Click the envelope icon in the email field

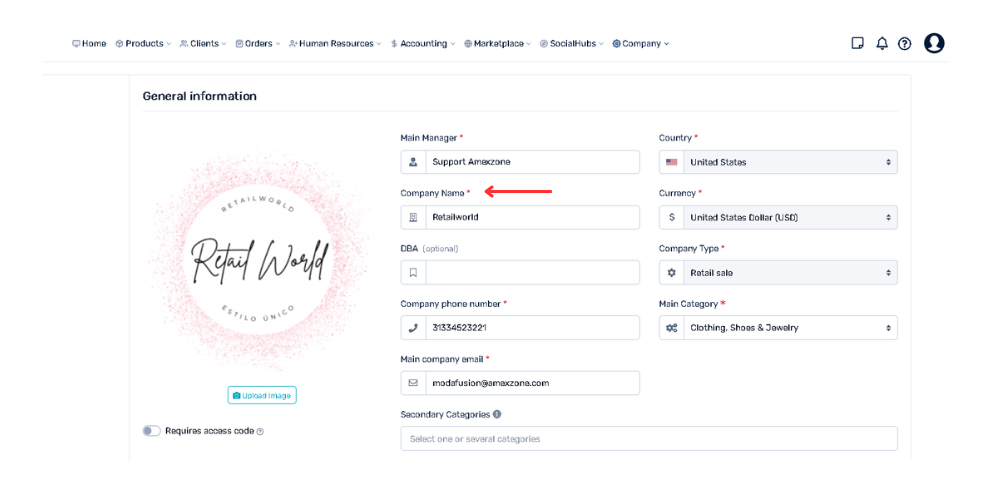pyautogui.click(x=413, y=383)
